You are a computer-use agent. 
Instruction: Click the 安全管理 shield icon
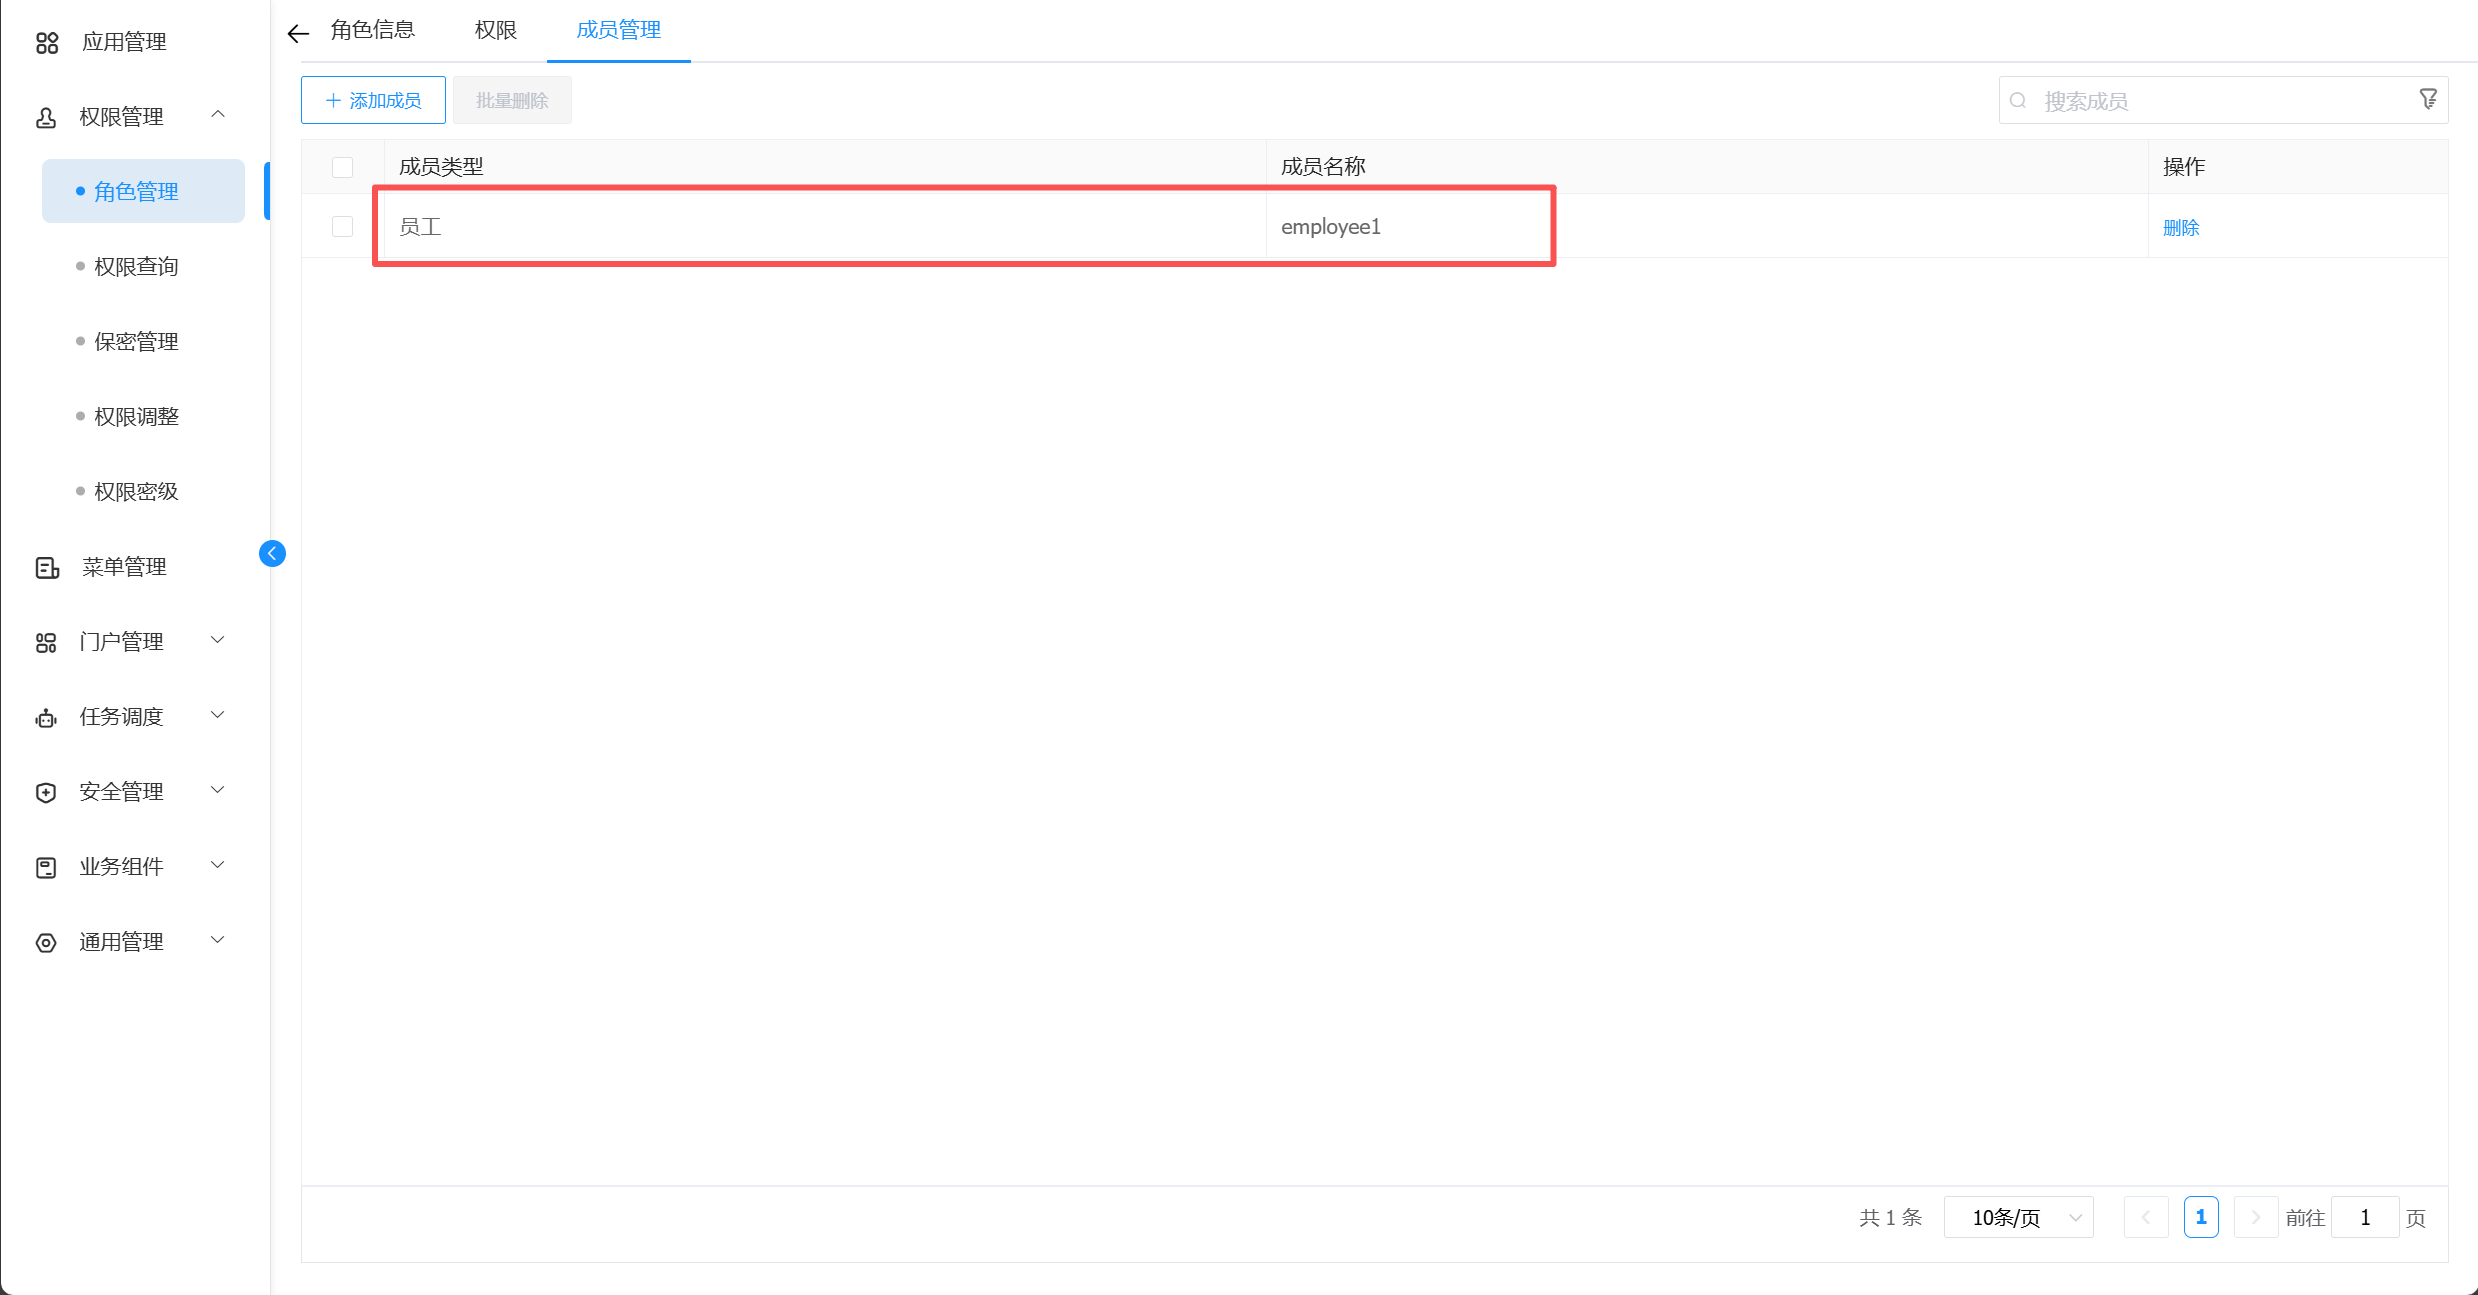point(46,793)
